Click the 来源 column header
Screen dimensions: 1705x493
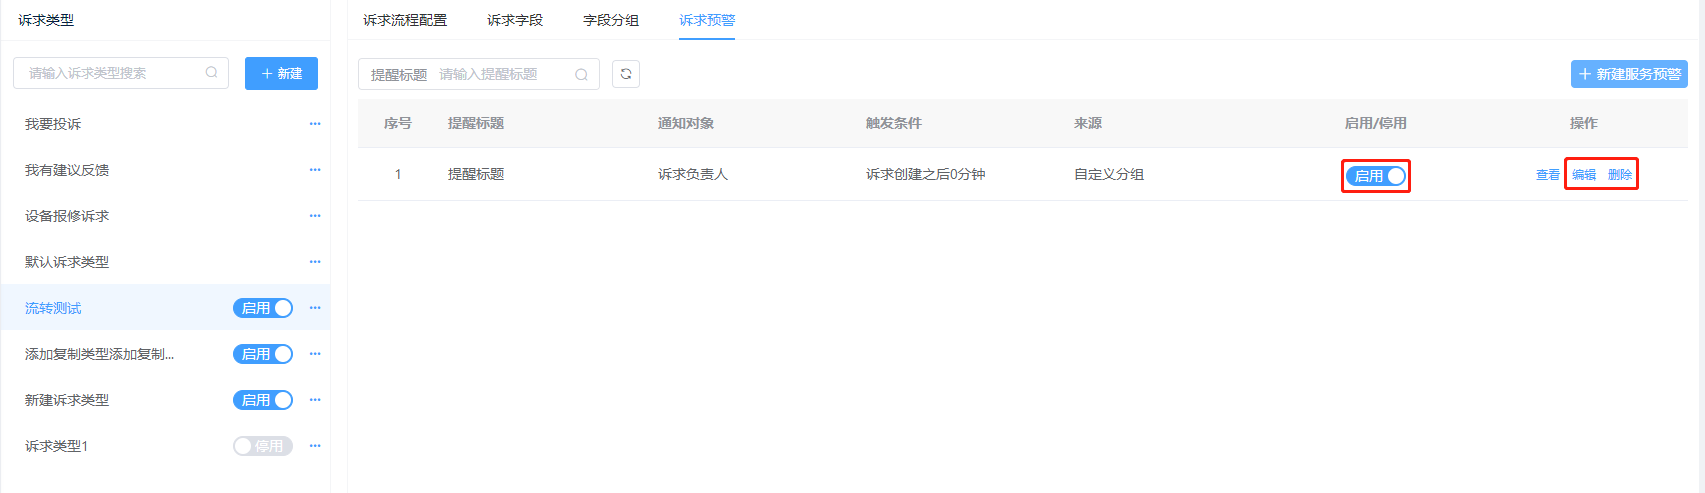point(1088,123)
